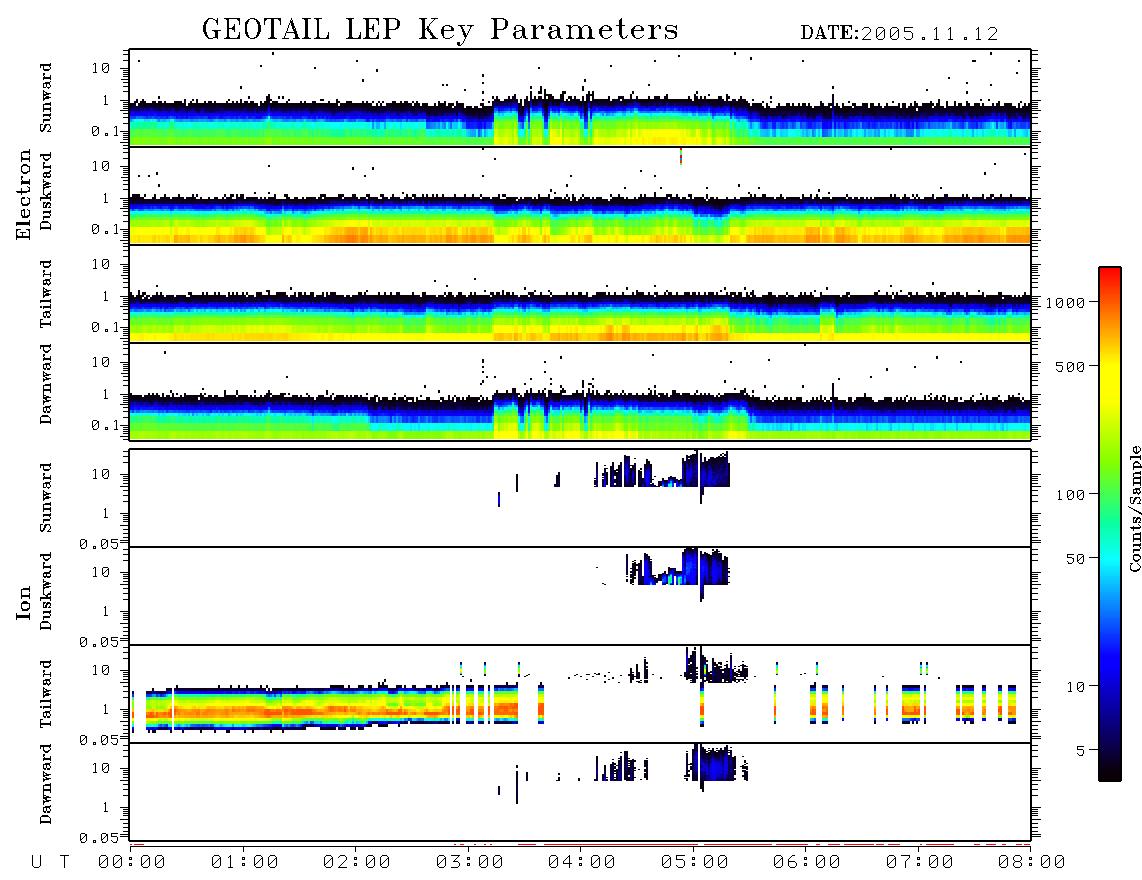Viewport: 1142px width, 880px height.
Task: Click the '50' colorbar tick value
Action: point(1075,559)
